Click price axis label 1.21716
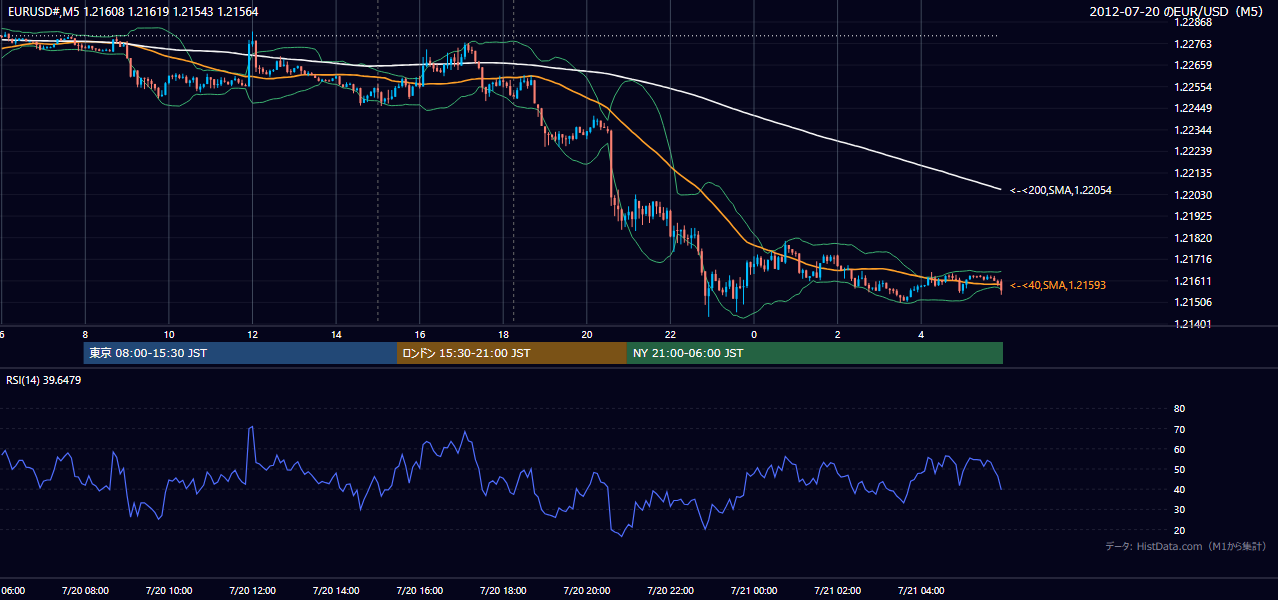Screen dimensions: 1278x600 [1193, 259]
